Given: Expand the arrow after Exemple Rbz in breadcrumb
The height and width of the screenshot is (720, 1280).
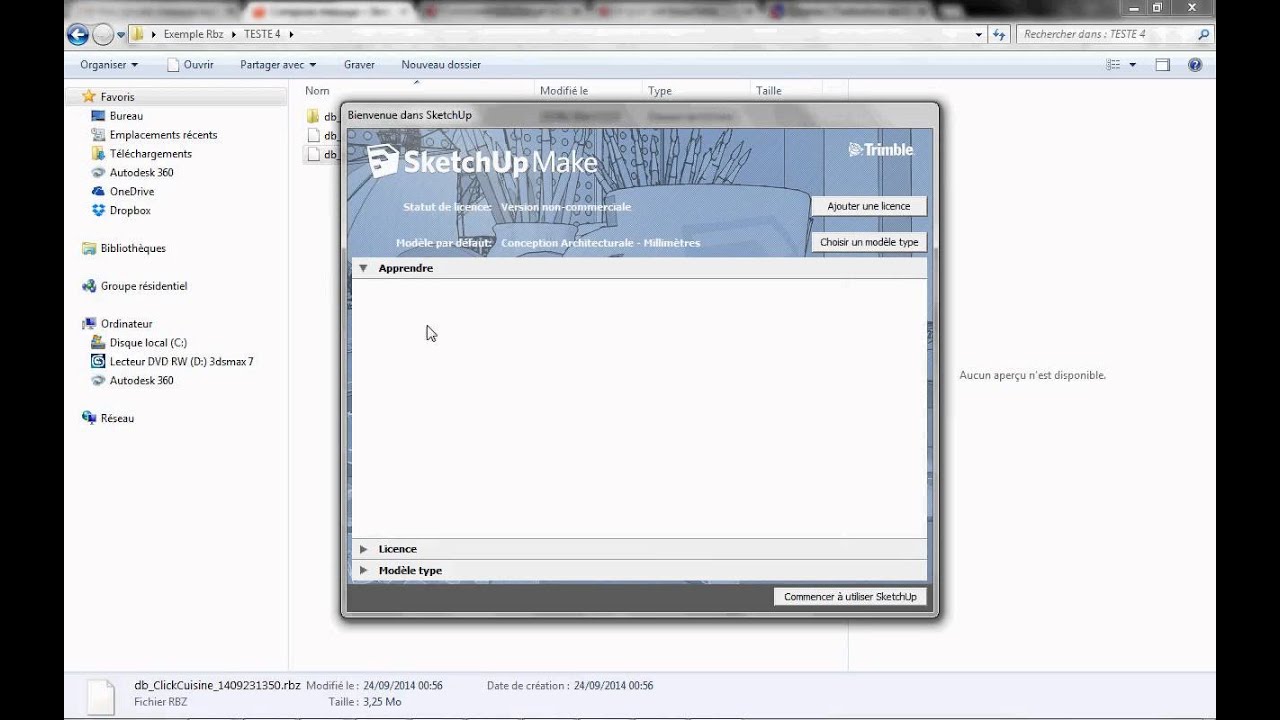Looking at the screenshot, I should pyautogui.click(x=234, y=34).
